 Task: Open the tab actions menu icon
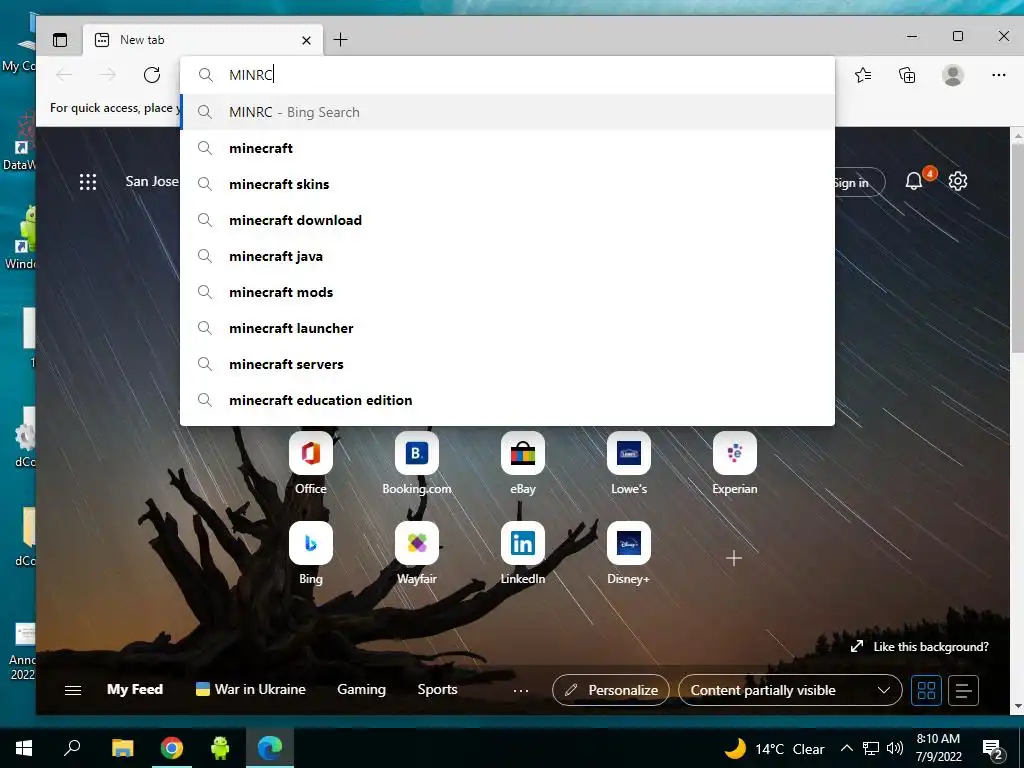point(60,40)
